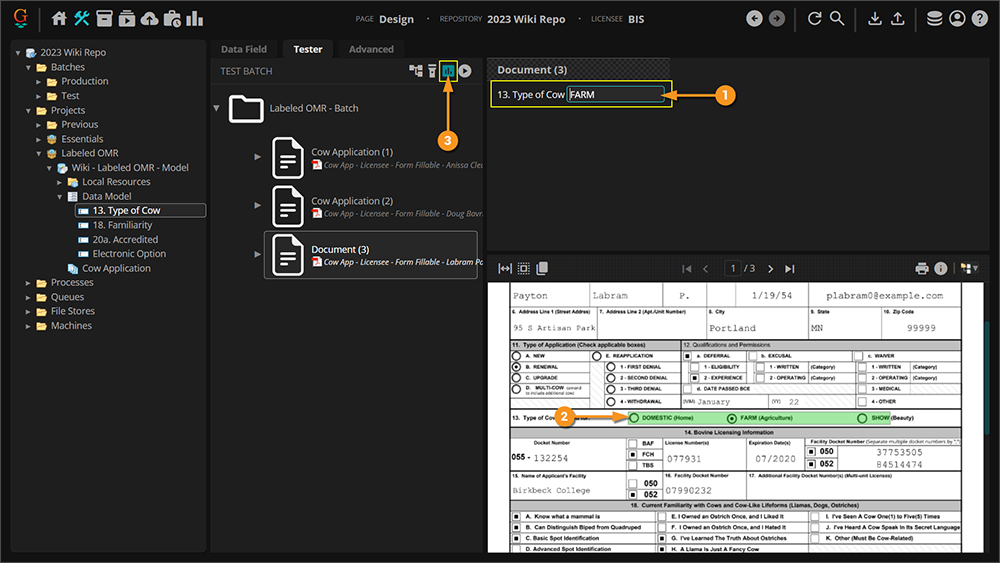The width and height of the screenshot is (1000, 563).
Task: Expand the Local Resources node
Action: click(x=59, y=182)
